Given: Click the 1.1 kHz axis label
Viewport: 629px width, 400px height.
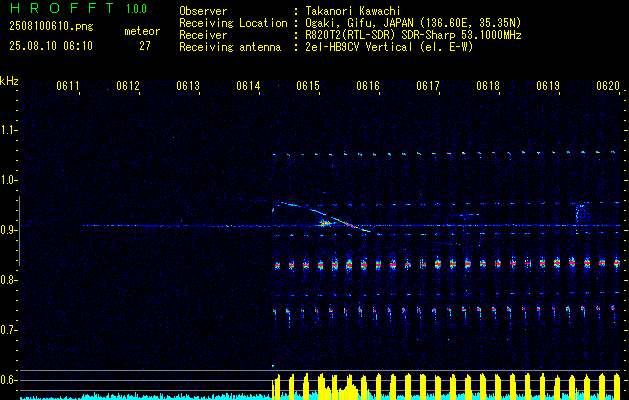Looking at the screenshot, I should 8,130.
